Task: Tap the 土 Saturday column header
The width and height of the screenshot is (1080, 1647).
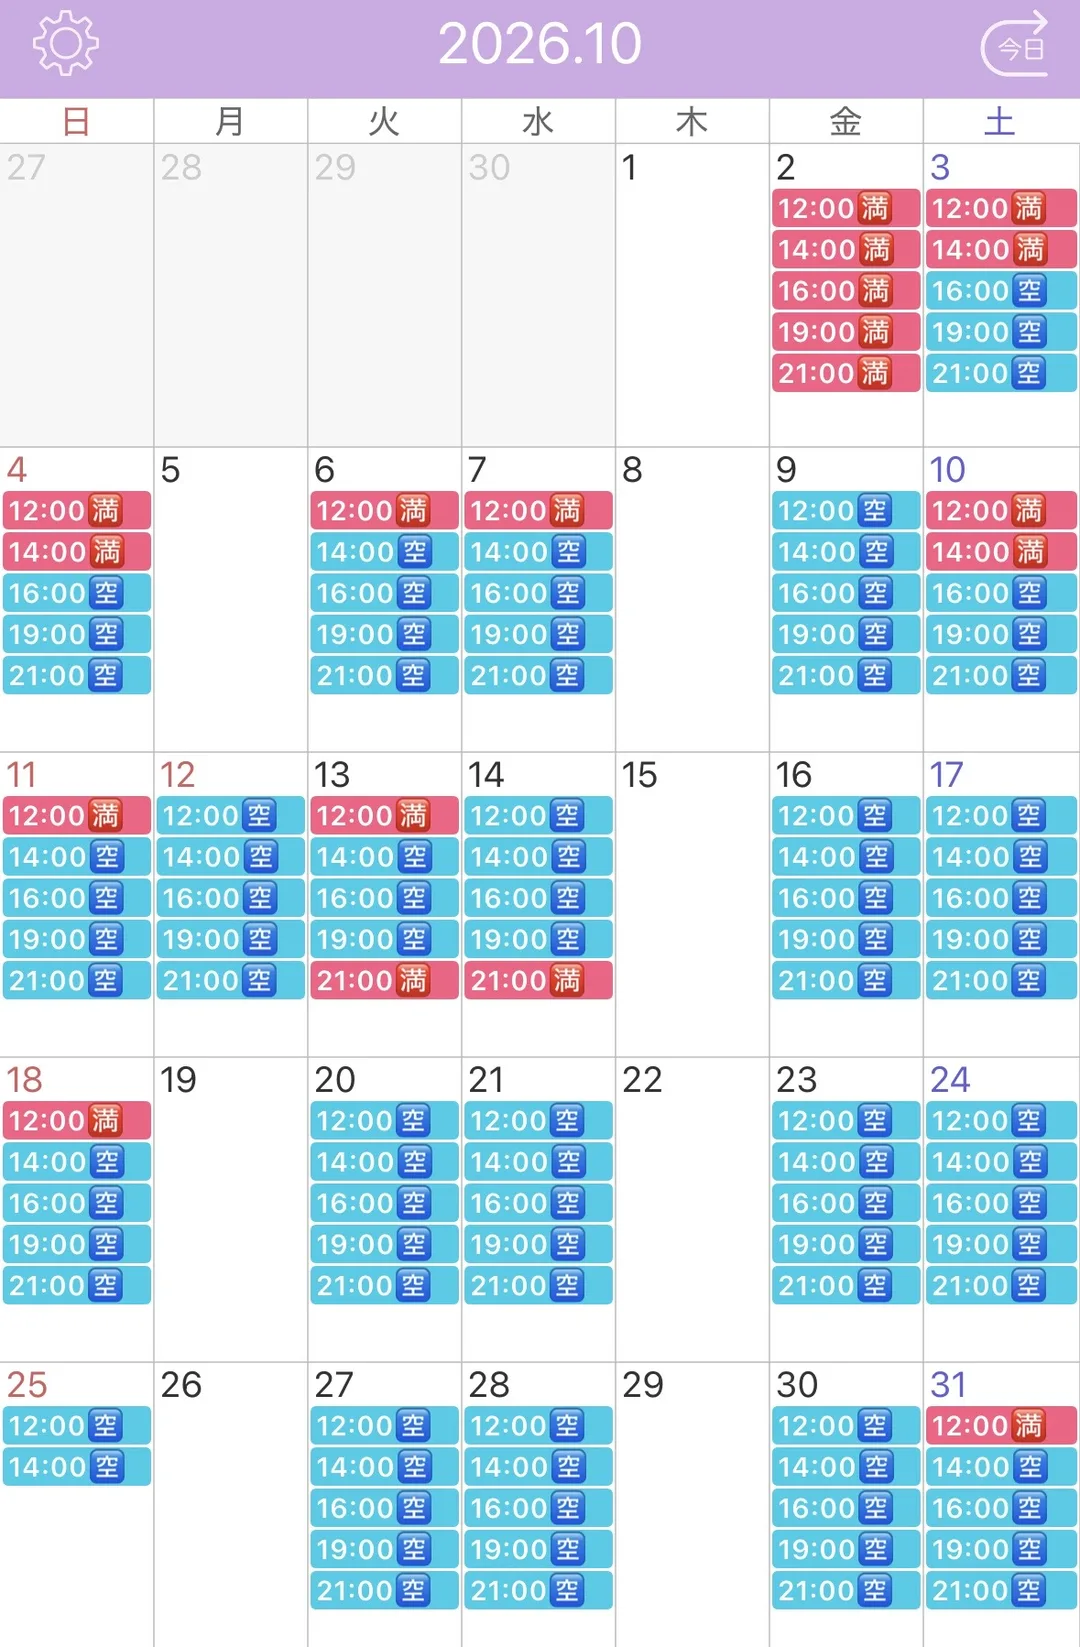Action: tap(1001, 121)
